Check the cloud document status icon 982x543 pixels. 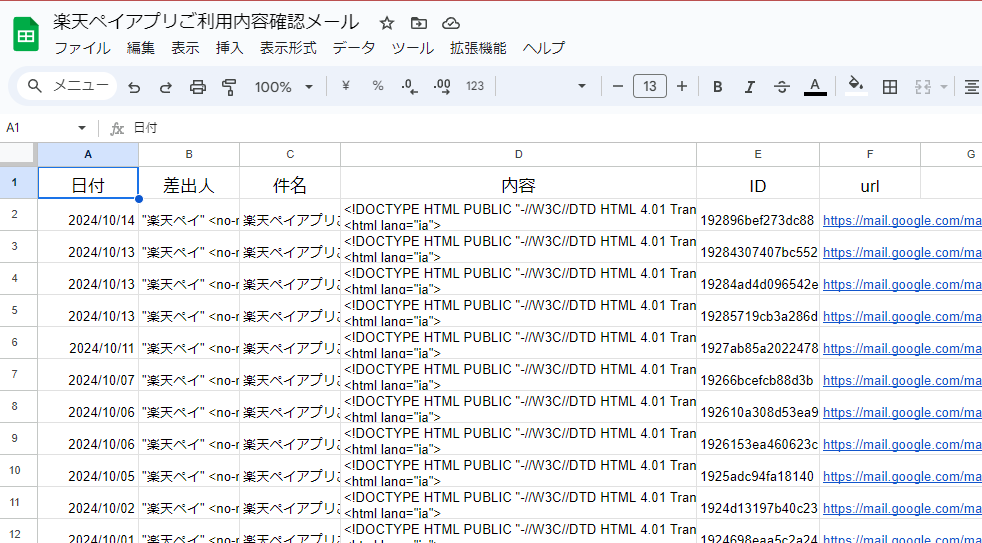click(451, 24)
